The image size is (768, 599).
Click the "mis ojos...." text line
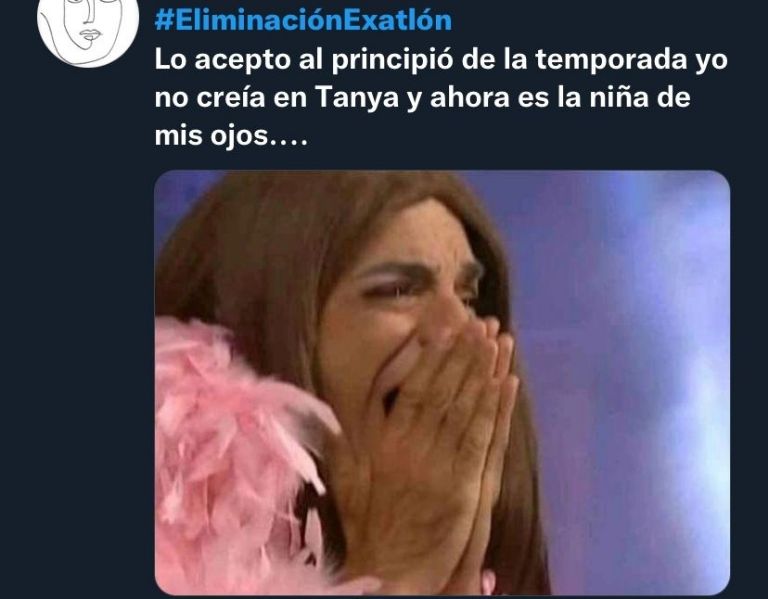click(231, 136)
